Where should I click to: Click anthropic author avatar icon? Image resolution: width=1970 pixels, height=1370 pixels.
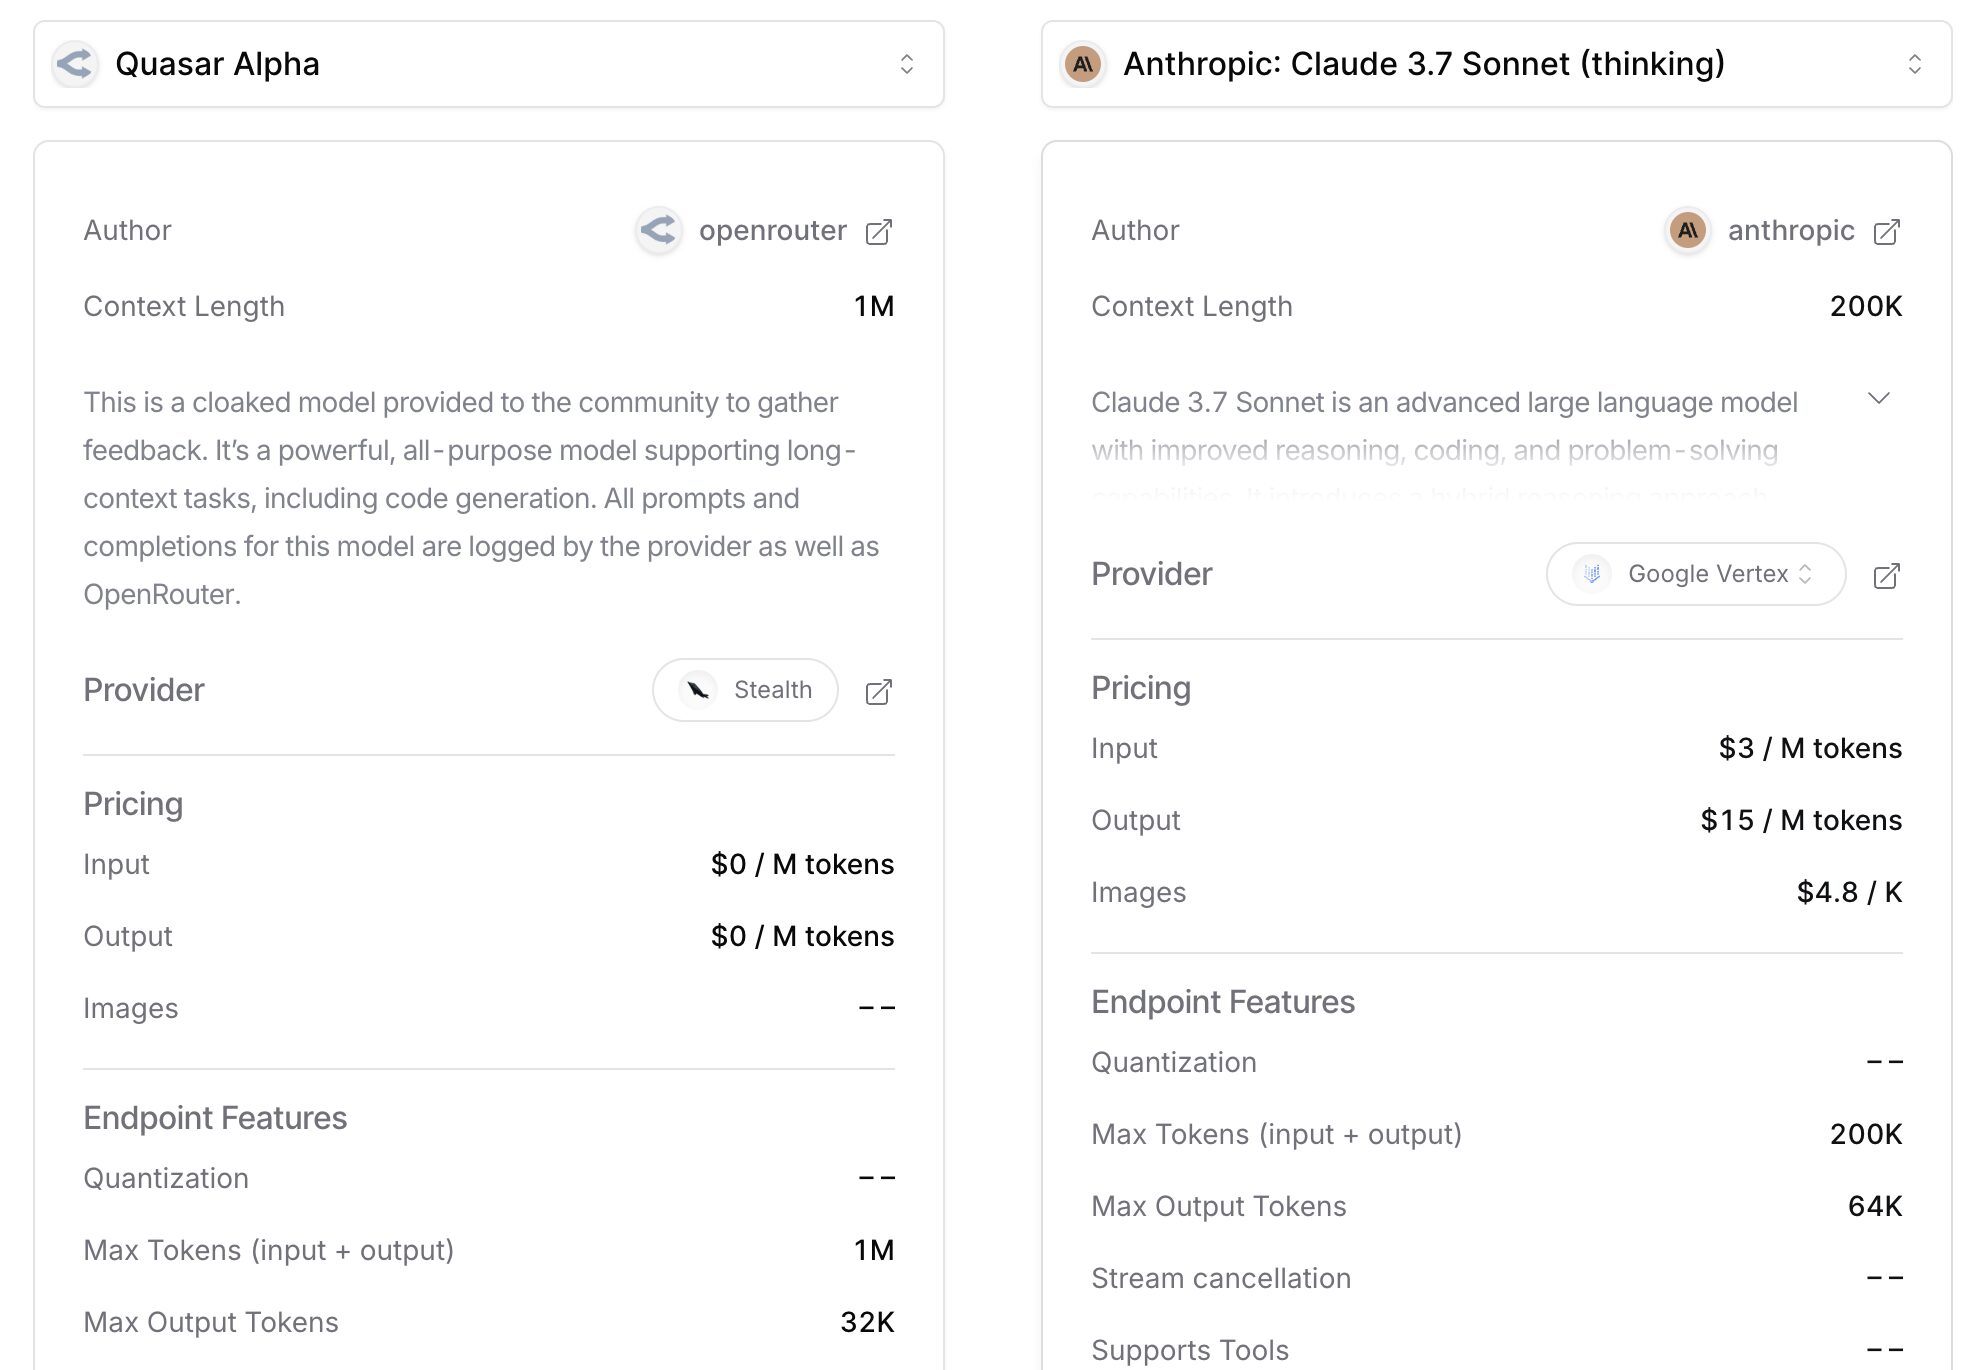[x=1687, y=231]
